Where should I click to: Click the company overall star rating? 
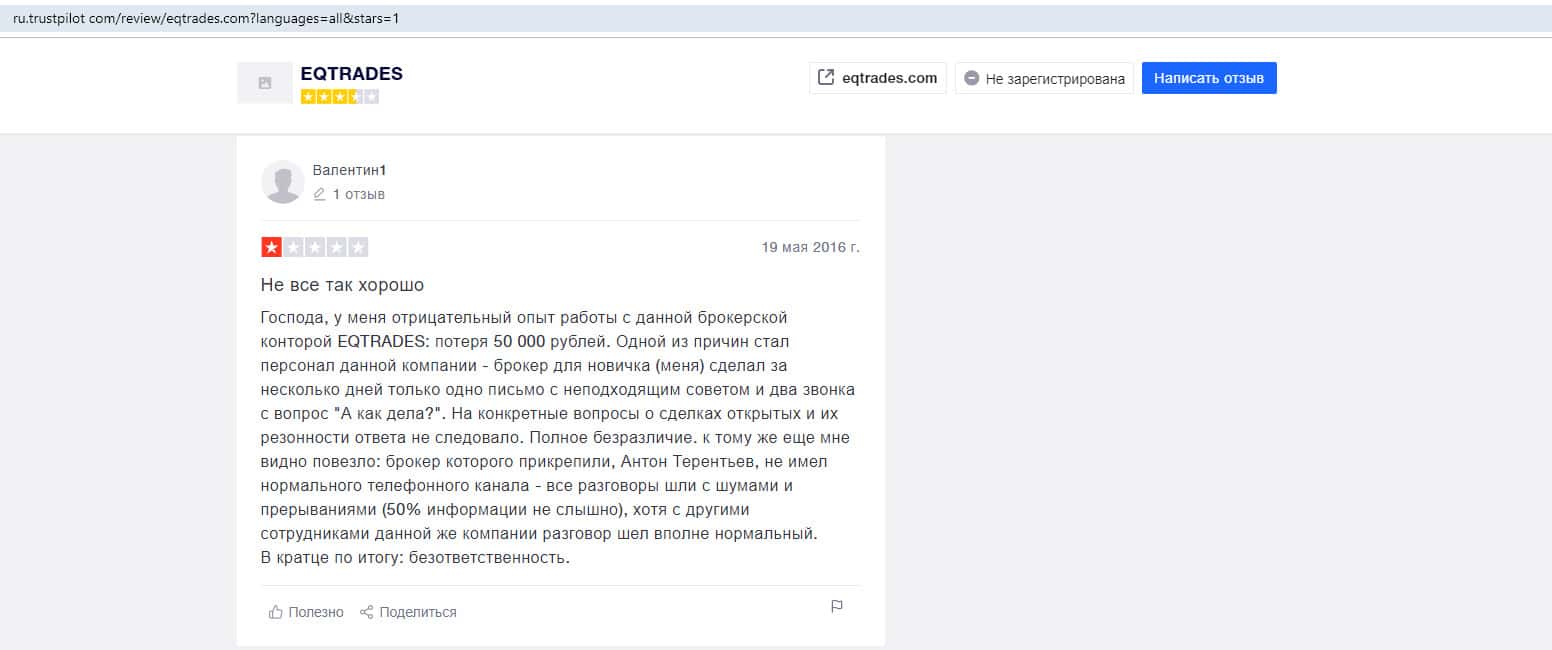coord(340,97)
